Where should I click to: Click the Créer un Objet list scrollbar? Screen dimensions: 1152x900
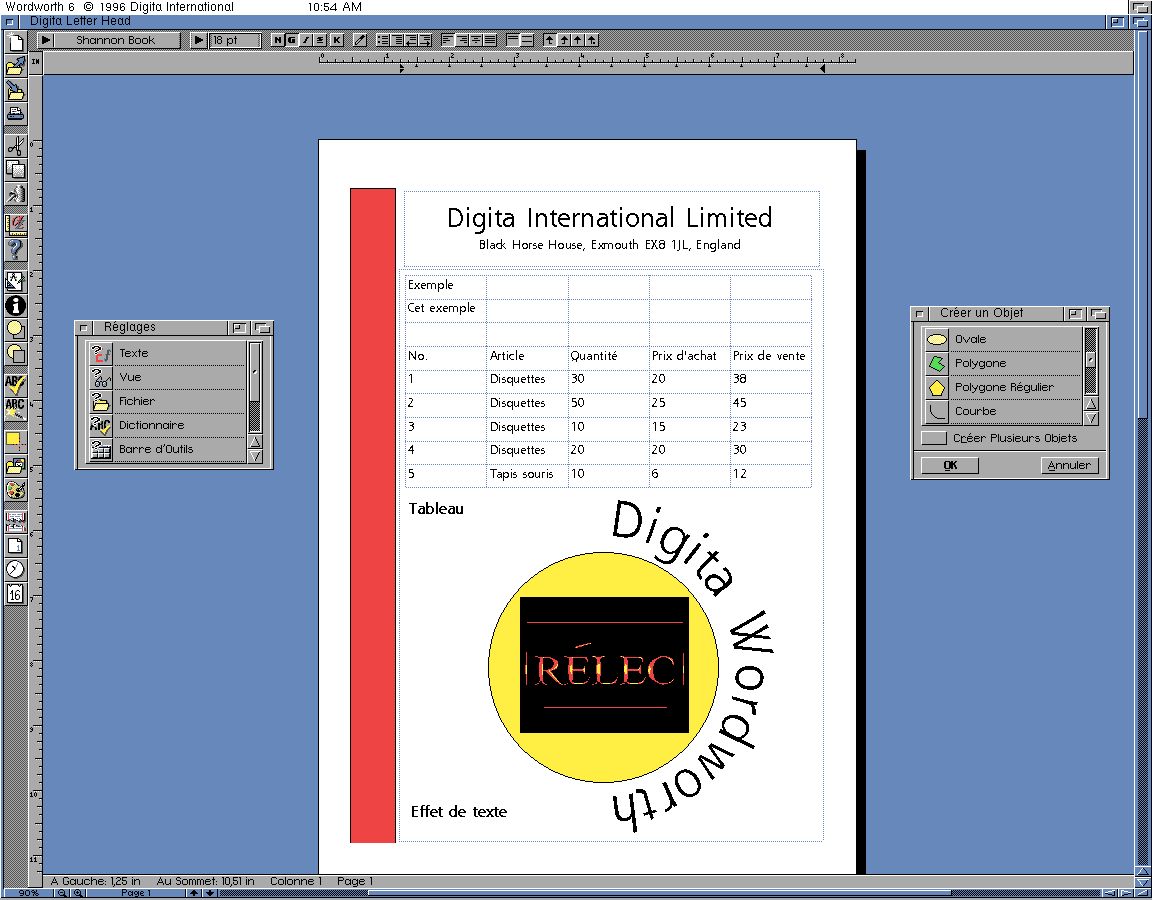click(x=1091, y=361)
